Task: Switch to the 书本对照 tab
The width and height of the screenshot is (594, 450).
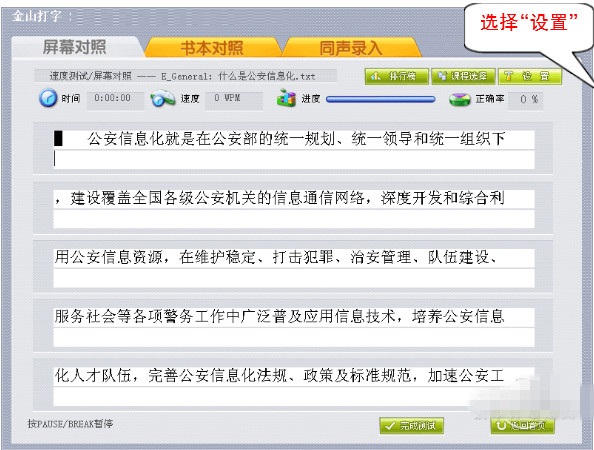Action: point(212,48)
